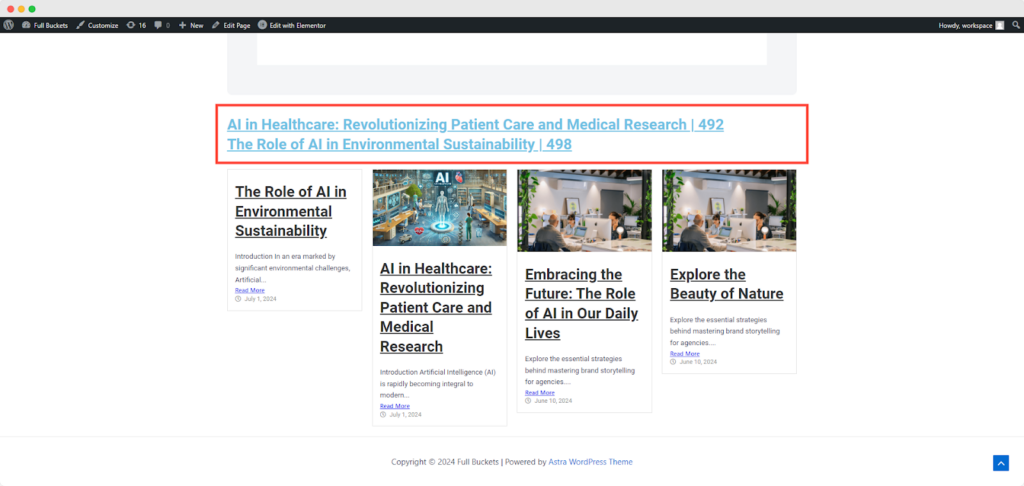
Task: Click the clock icon beside AI in Healthcare date
Action: 383,414
